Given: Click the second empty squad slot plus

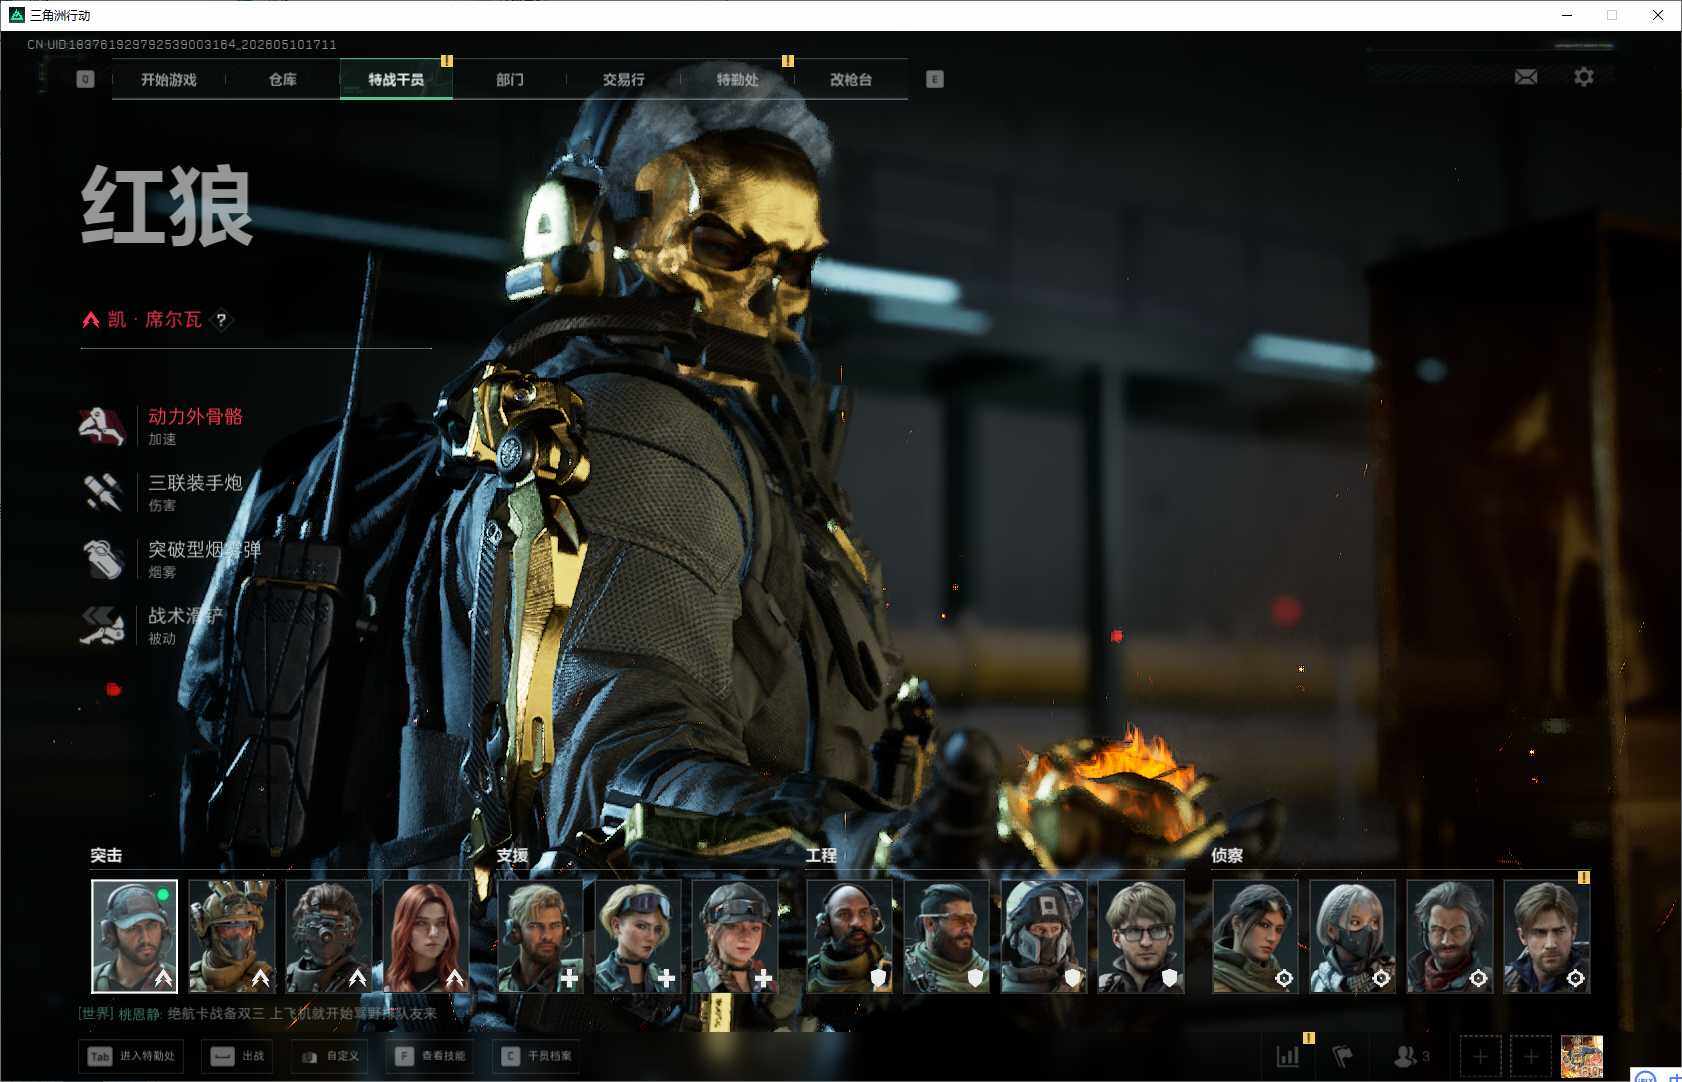Looking at the screenshot, I should (1530, 1056).
